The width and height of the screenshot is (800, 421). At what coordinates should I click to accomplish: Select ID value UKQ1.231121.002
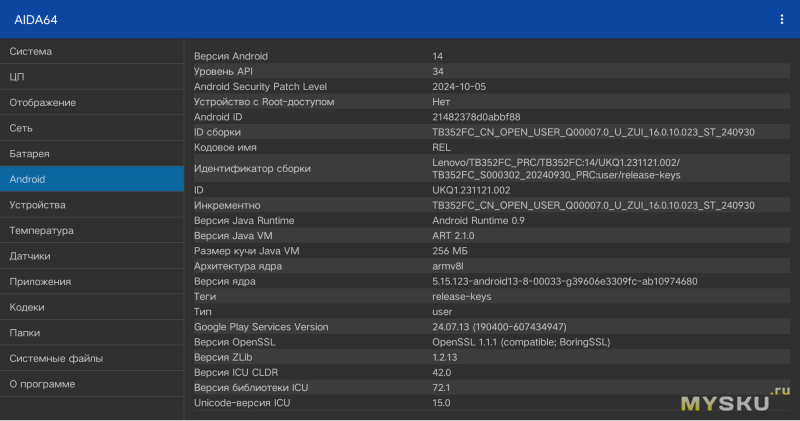[471, 190]
